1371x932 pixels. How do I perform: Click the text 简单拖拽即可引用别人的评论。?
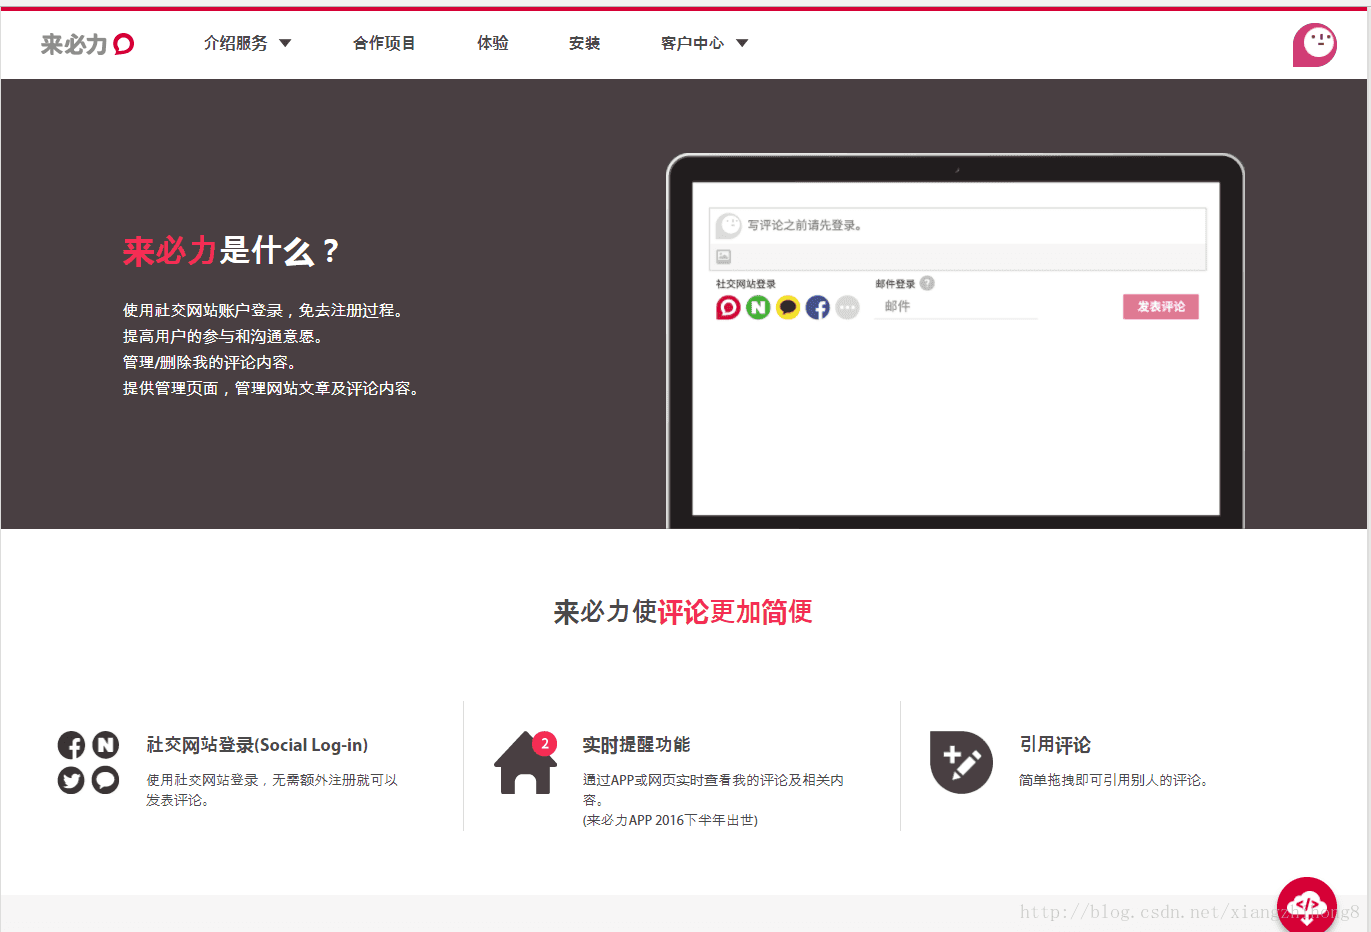1114,780
